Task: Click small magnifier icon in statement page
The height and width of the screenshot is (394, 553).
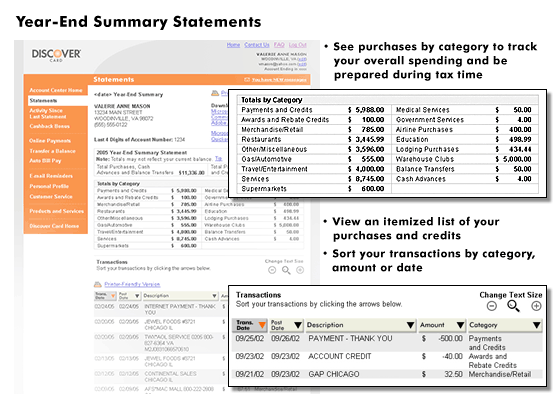Action: point(286,270)
